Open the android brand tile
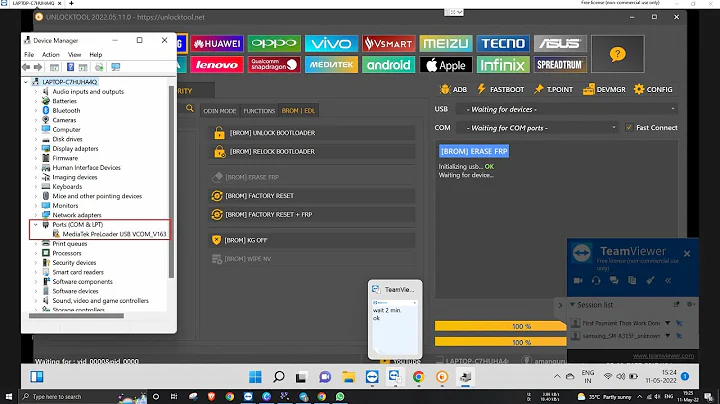The width and height of the screenshot is (720, 404). point(388,65)
